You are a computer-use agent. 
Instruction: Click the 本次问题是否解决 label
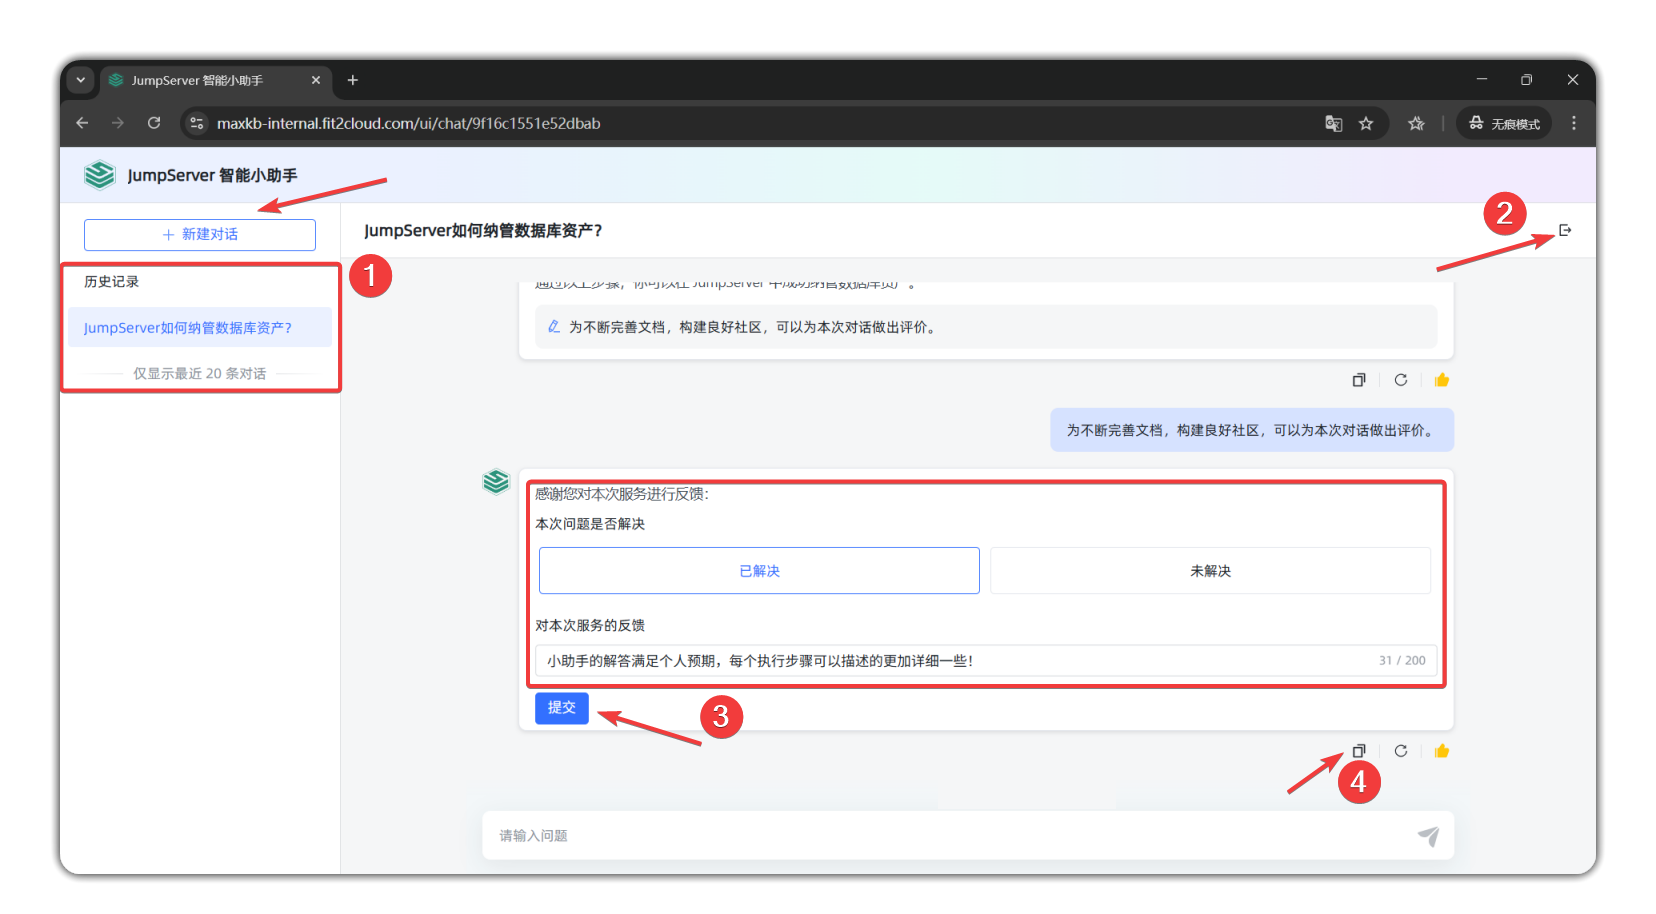click(x=590, y=524)
